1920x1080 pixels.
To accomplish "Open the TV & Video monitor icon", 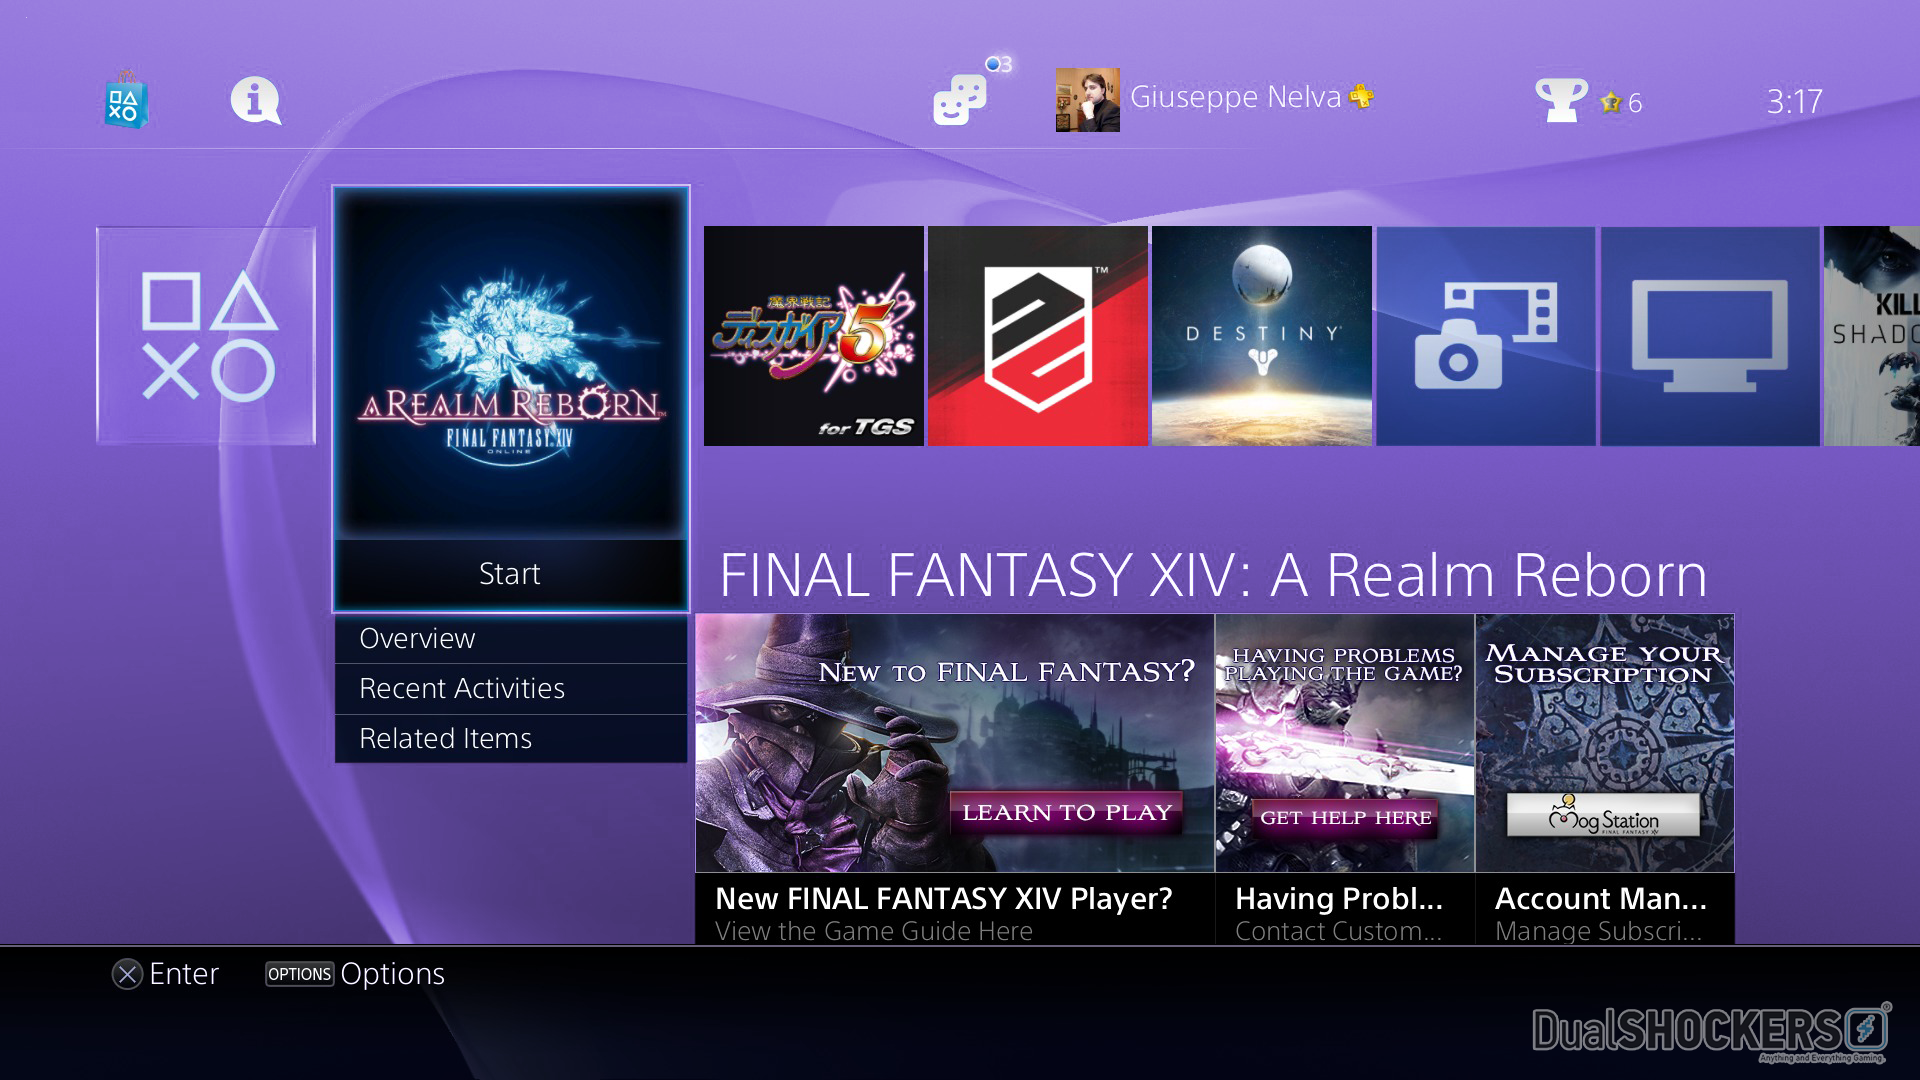I will point(1710,336).
